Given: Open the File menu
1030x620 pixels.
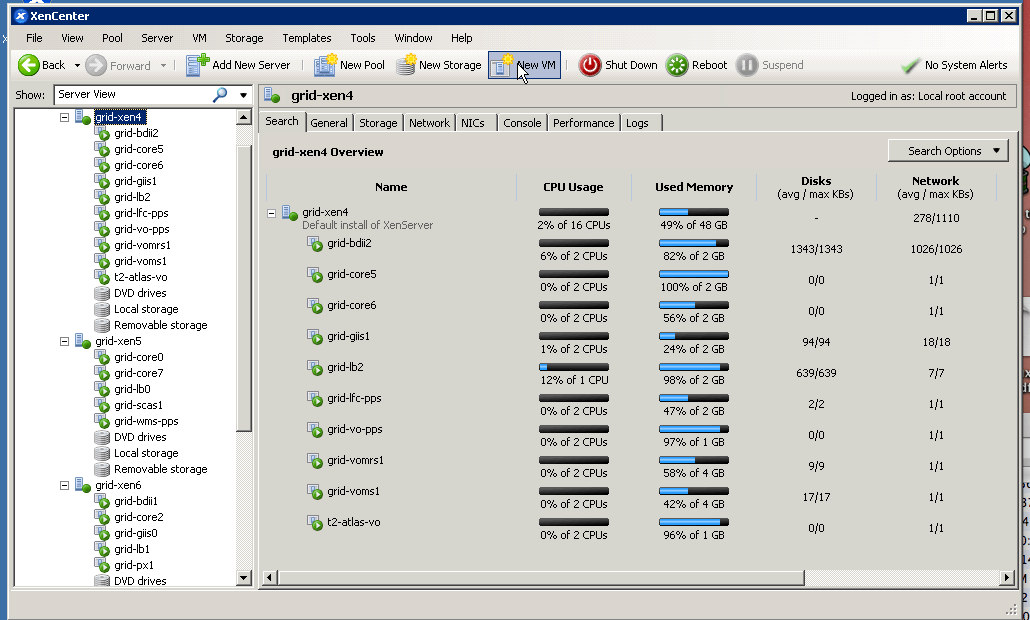Looking at the screenshot, I should (34, 38).
